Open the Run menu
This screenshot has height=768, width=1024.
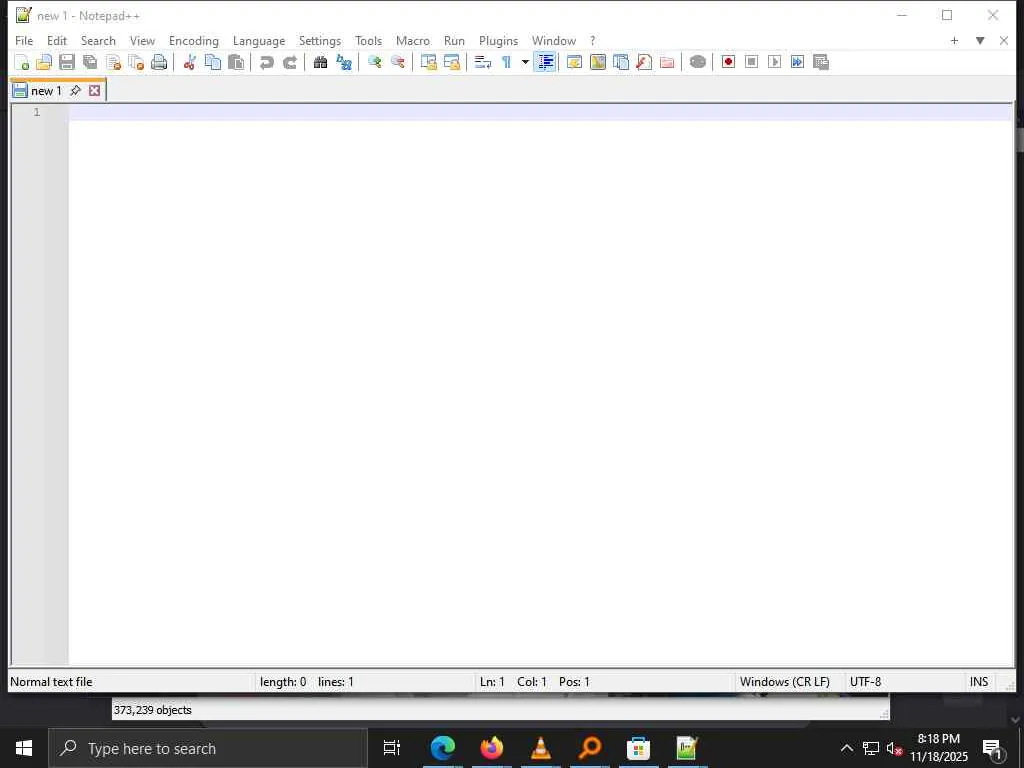tap(455, 40)
